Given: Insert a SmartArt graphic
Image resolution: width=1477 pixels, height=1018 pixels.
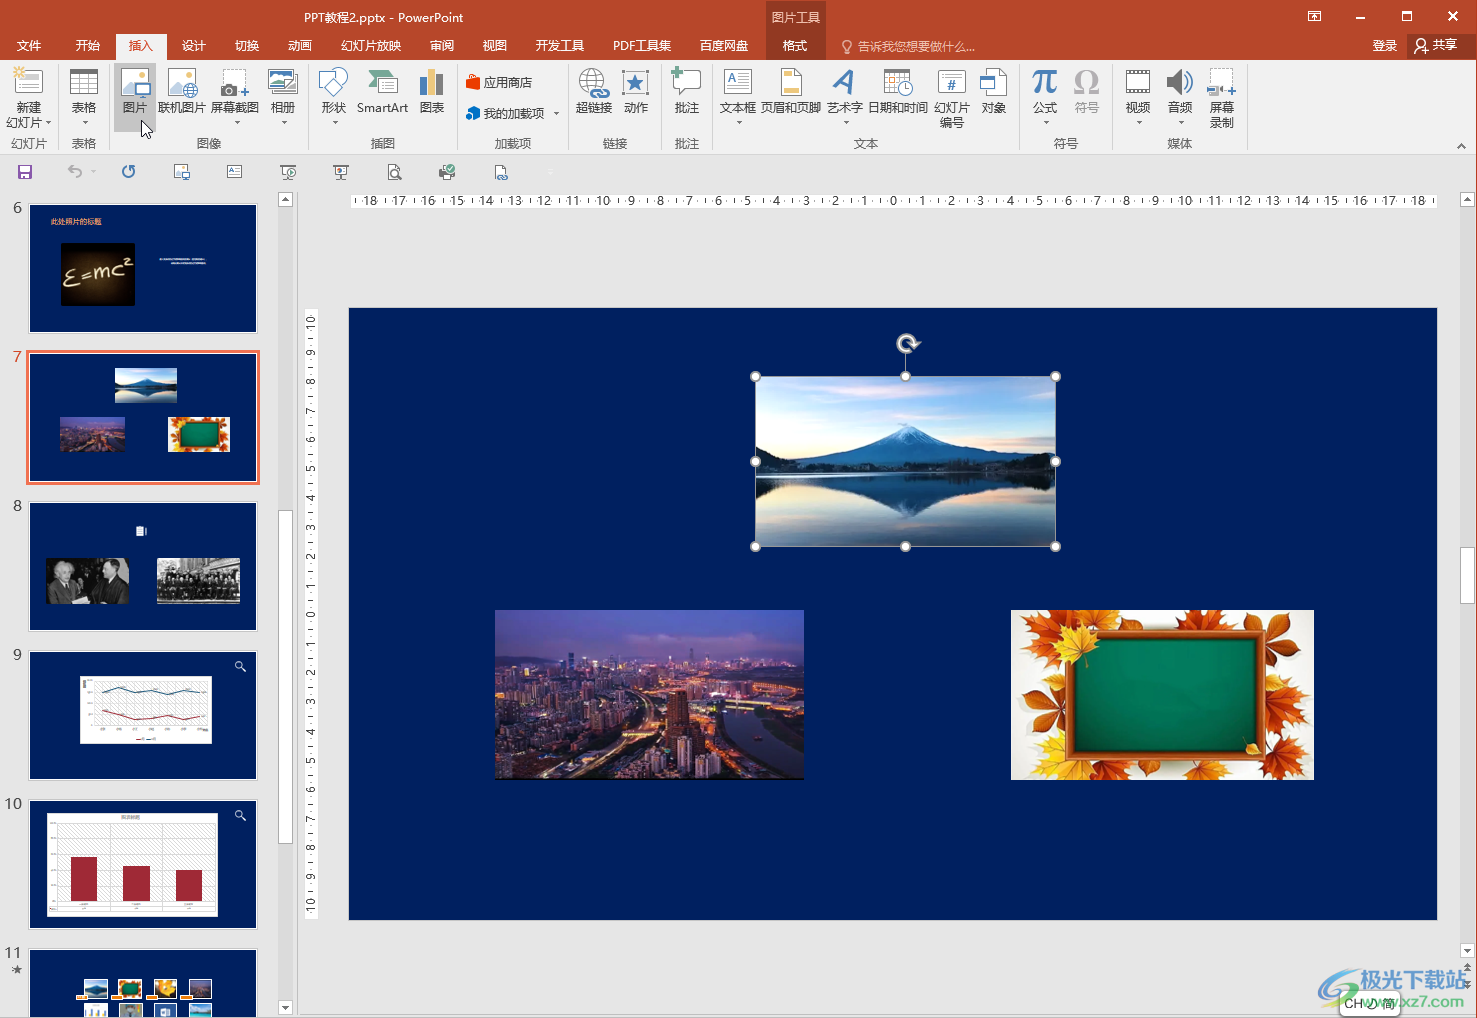Looking at the screenshot, I should coord(382,91).
